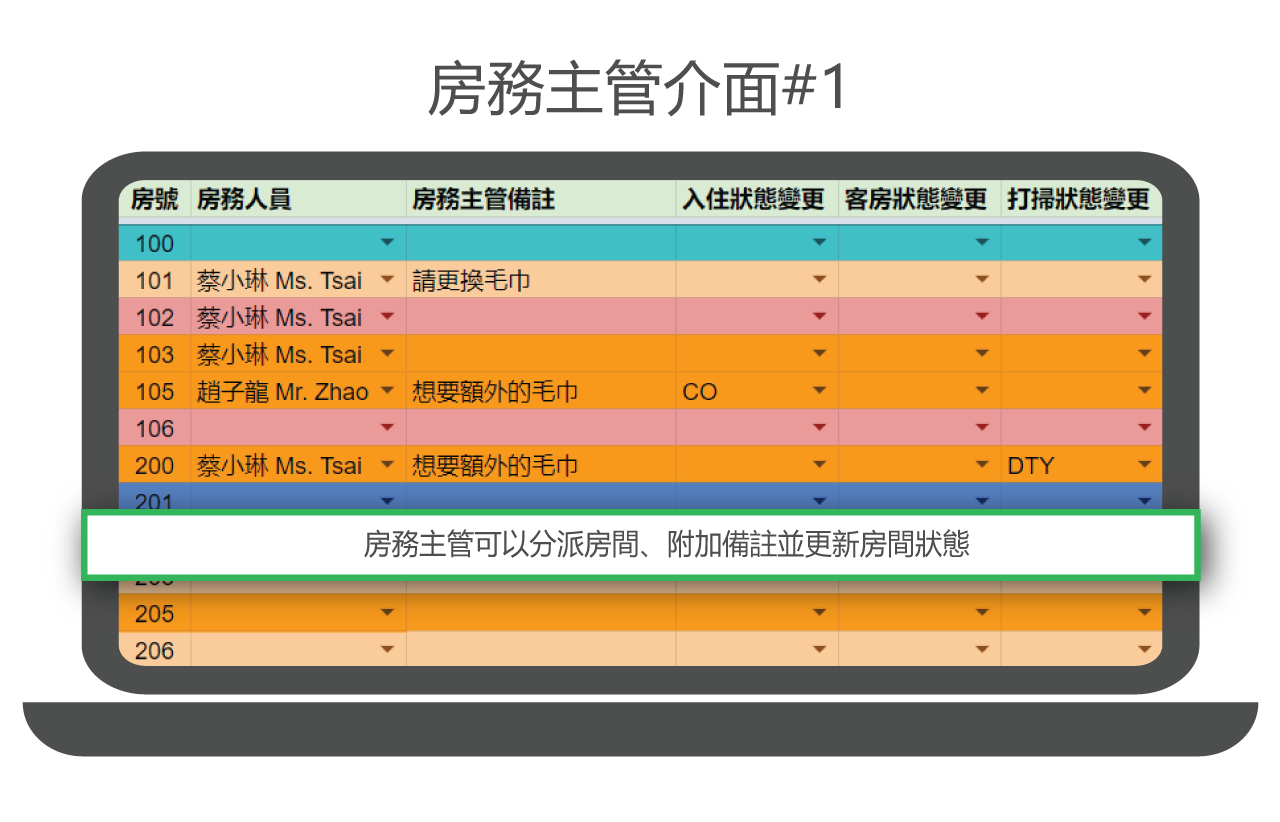Select room number cell 105
This screenshot has height=822, width=1280.
point(155,391)
